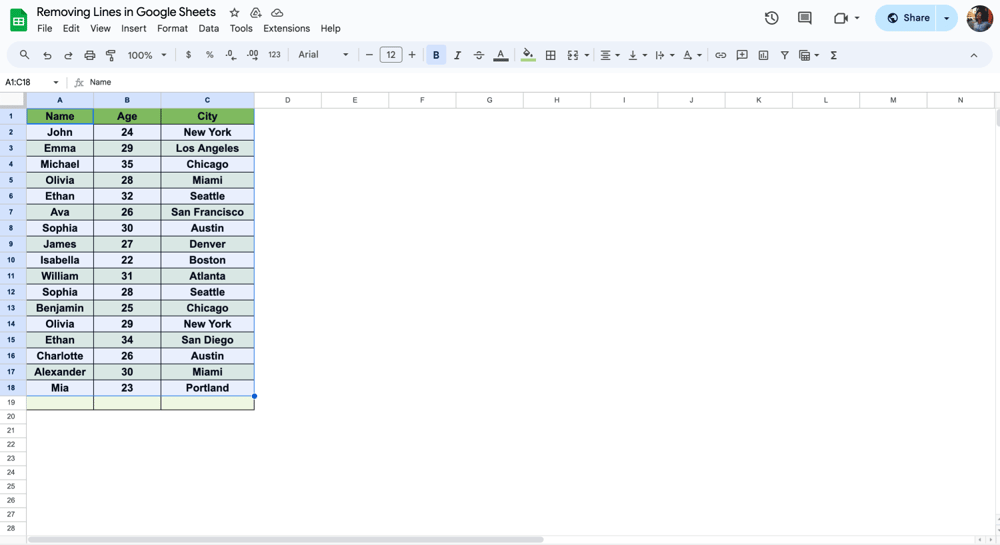Click the insert chart icon

pyautogui.click(x=763, y=55)
